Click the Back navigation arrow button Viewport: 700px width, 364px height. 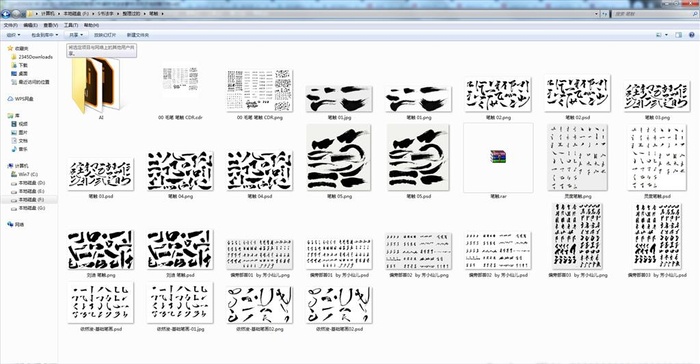5,14
